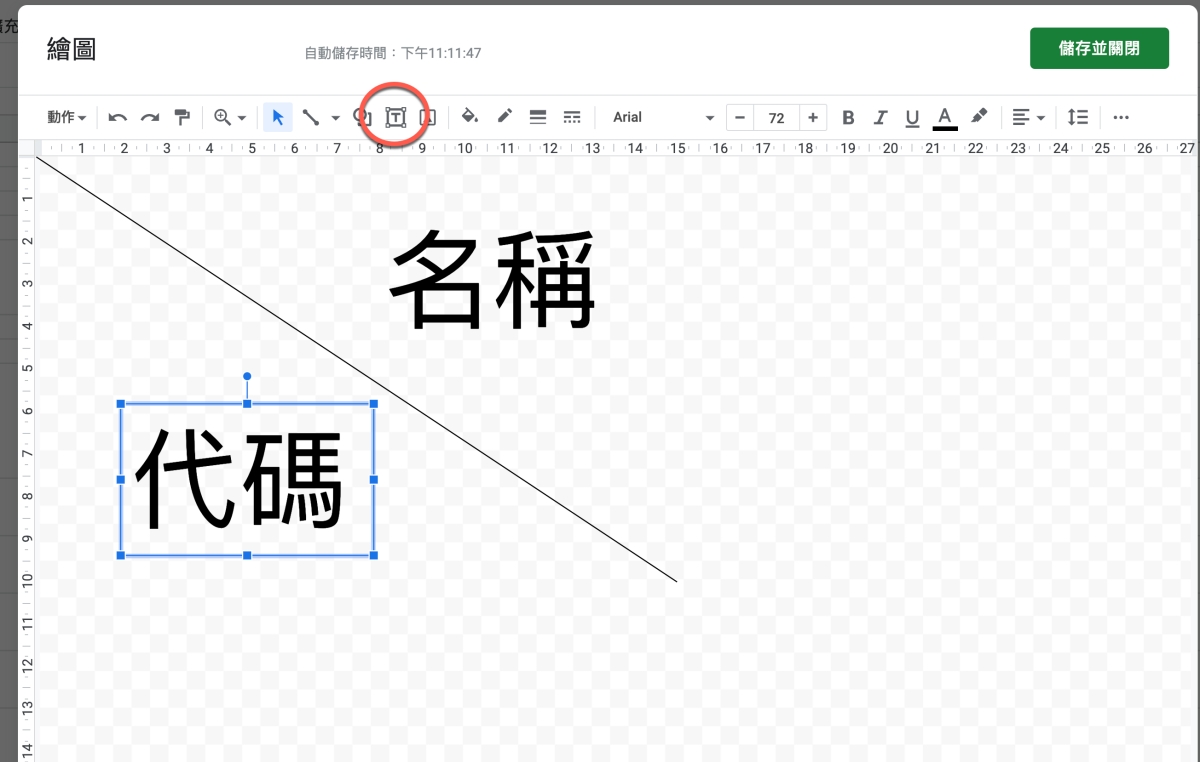Select the 名稱 text on the canvas

pyautogui.click(x=493, y=280)
